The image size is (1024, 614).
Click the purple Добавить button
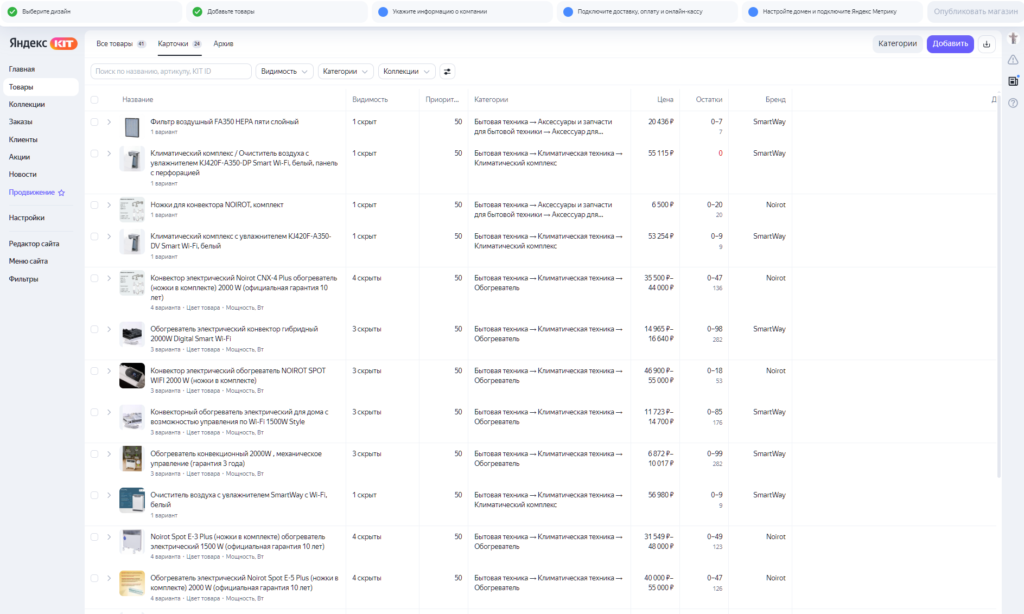tap(950, 44)
